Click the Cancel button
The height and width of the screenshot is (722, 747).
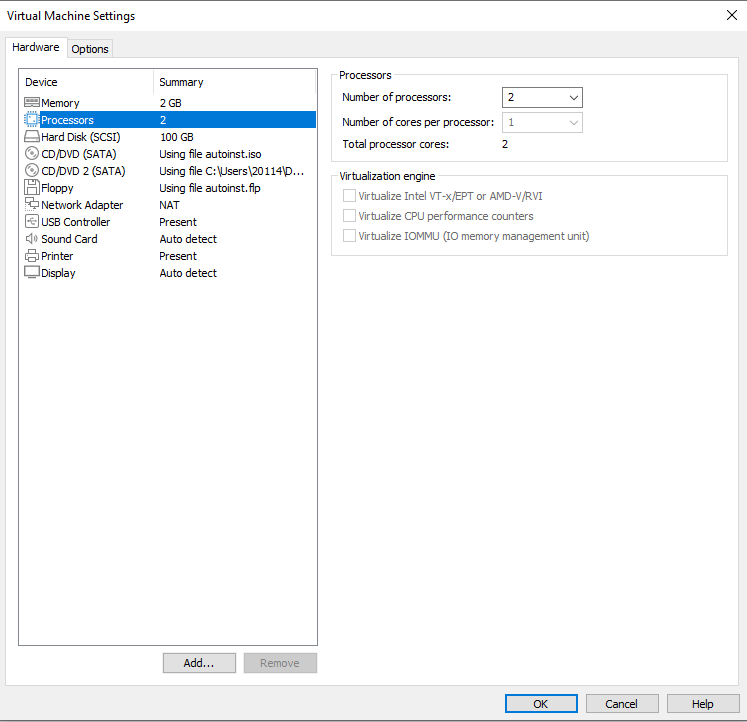point(622,704)
